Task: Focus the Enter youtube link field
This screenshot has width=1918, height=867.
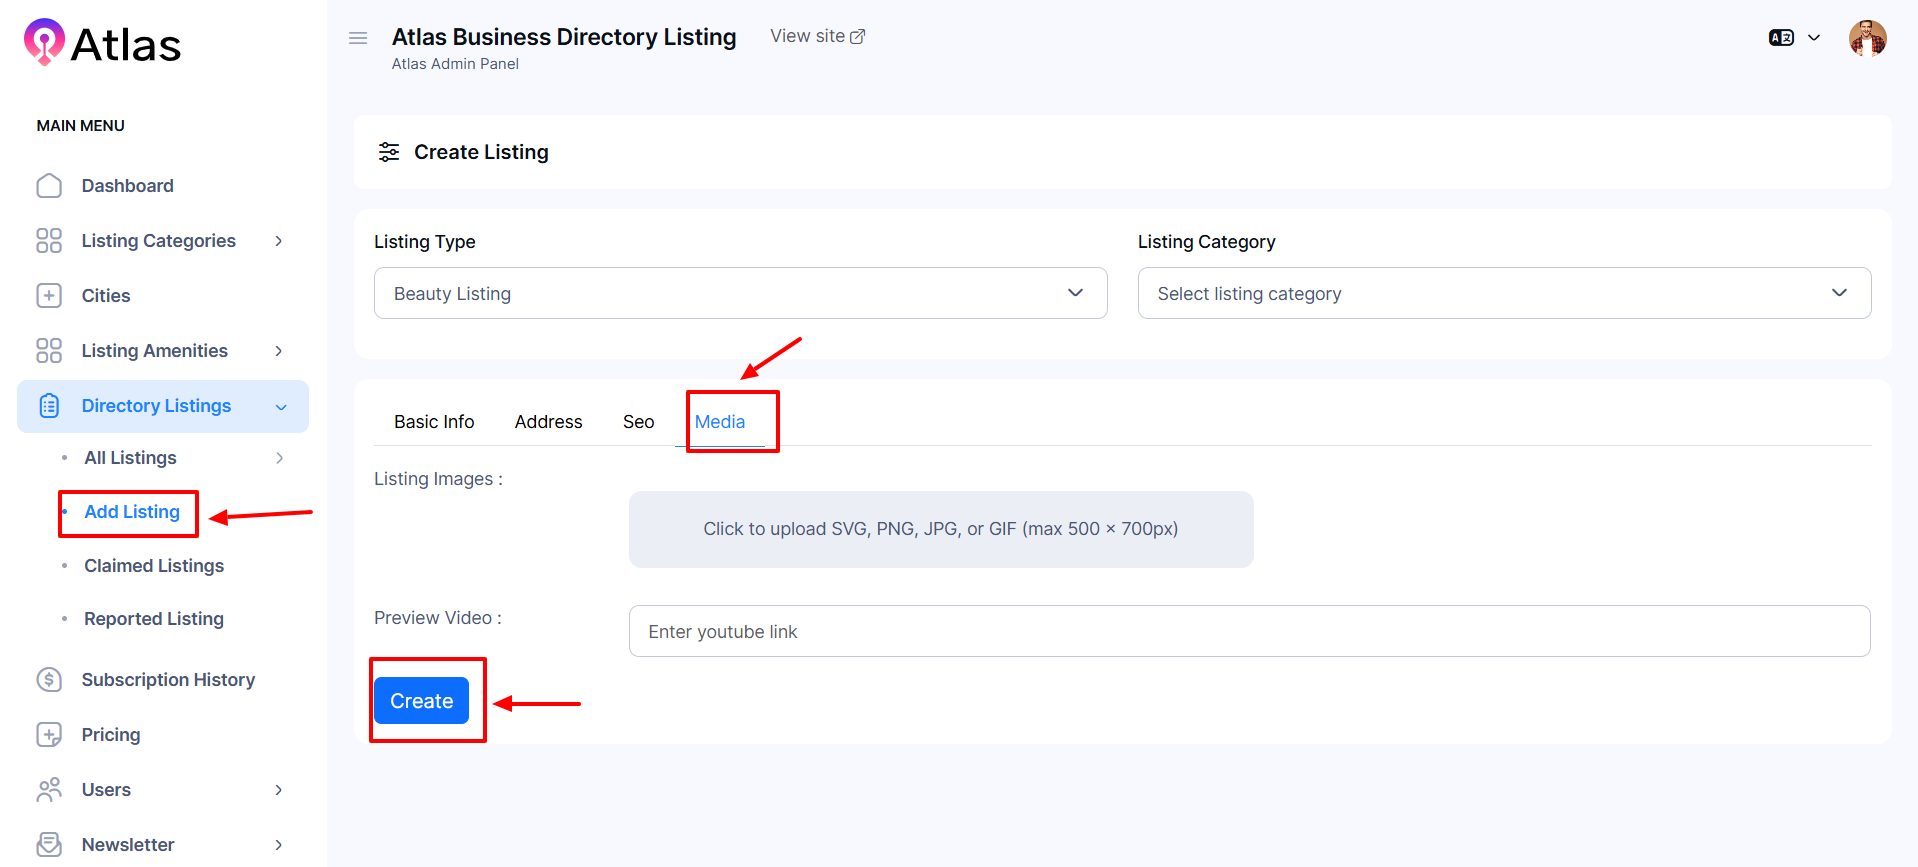Action: click(x=1248, y=631)
